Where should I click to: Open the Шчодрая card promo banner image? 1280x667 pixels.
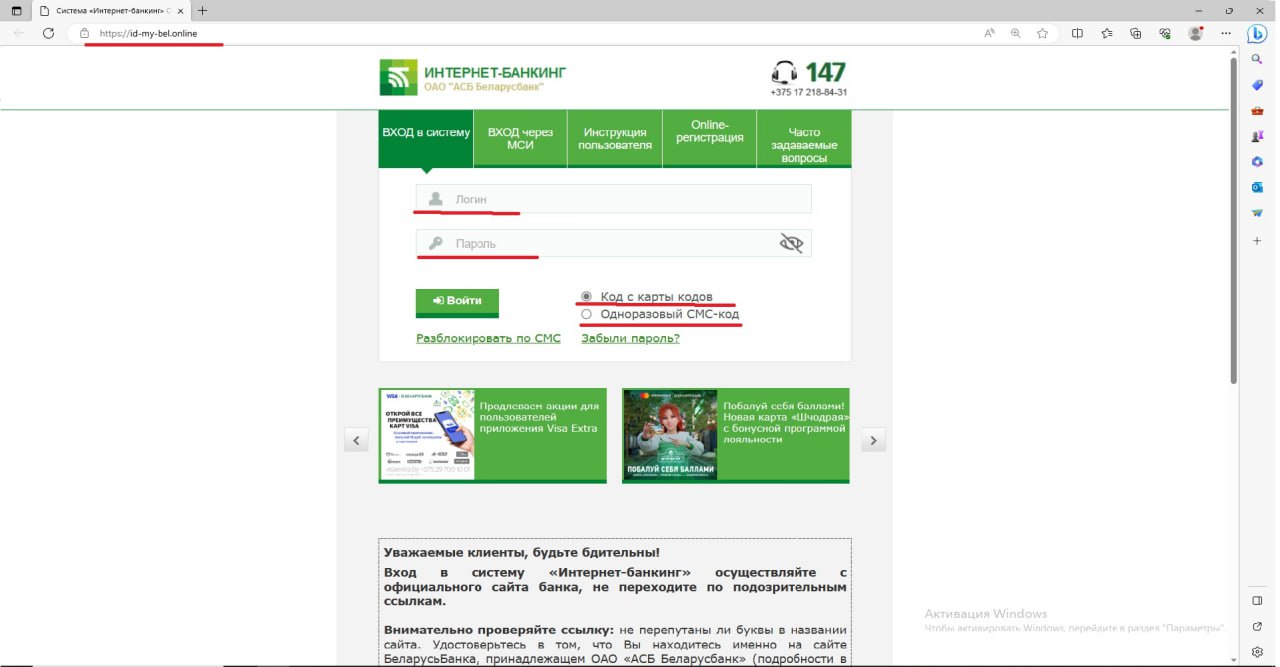[670, 435]
